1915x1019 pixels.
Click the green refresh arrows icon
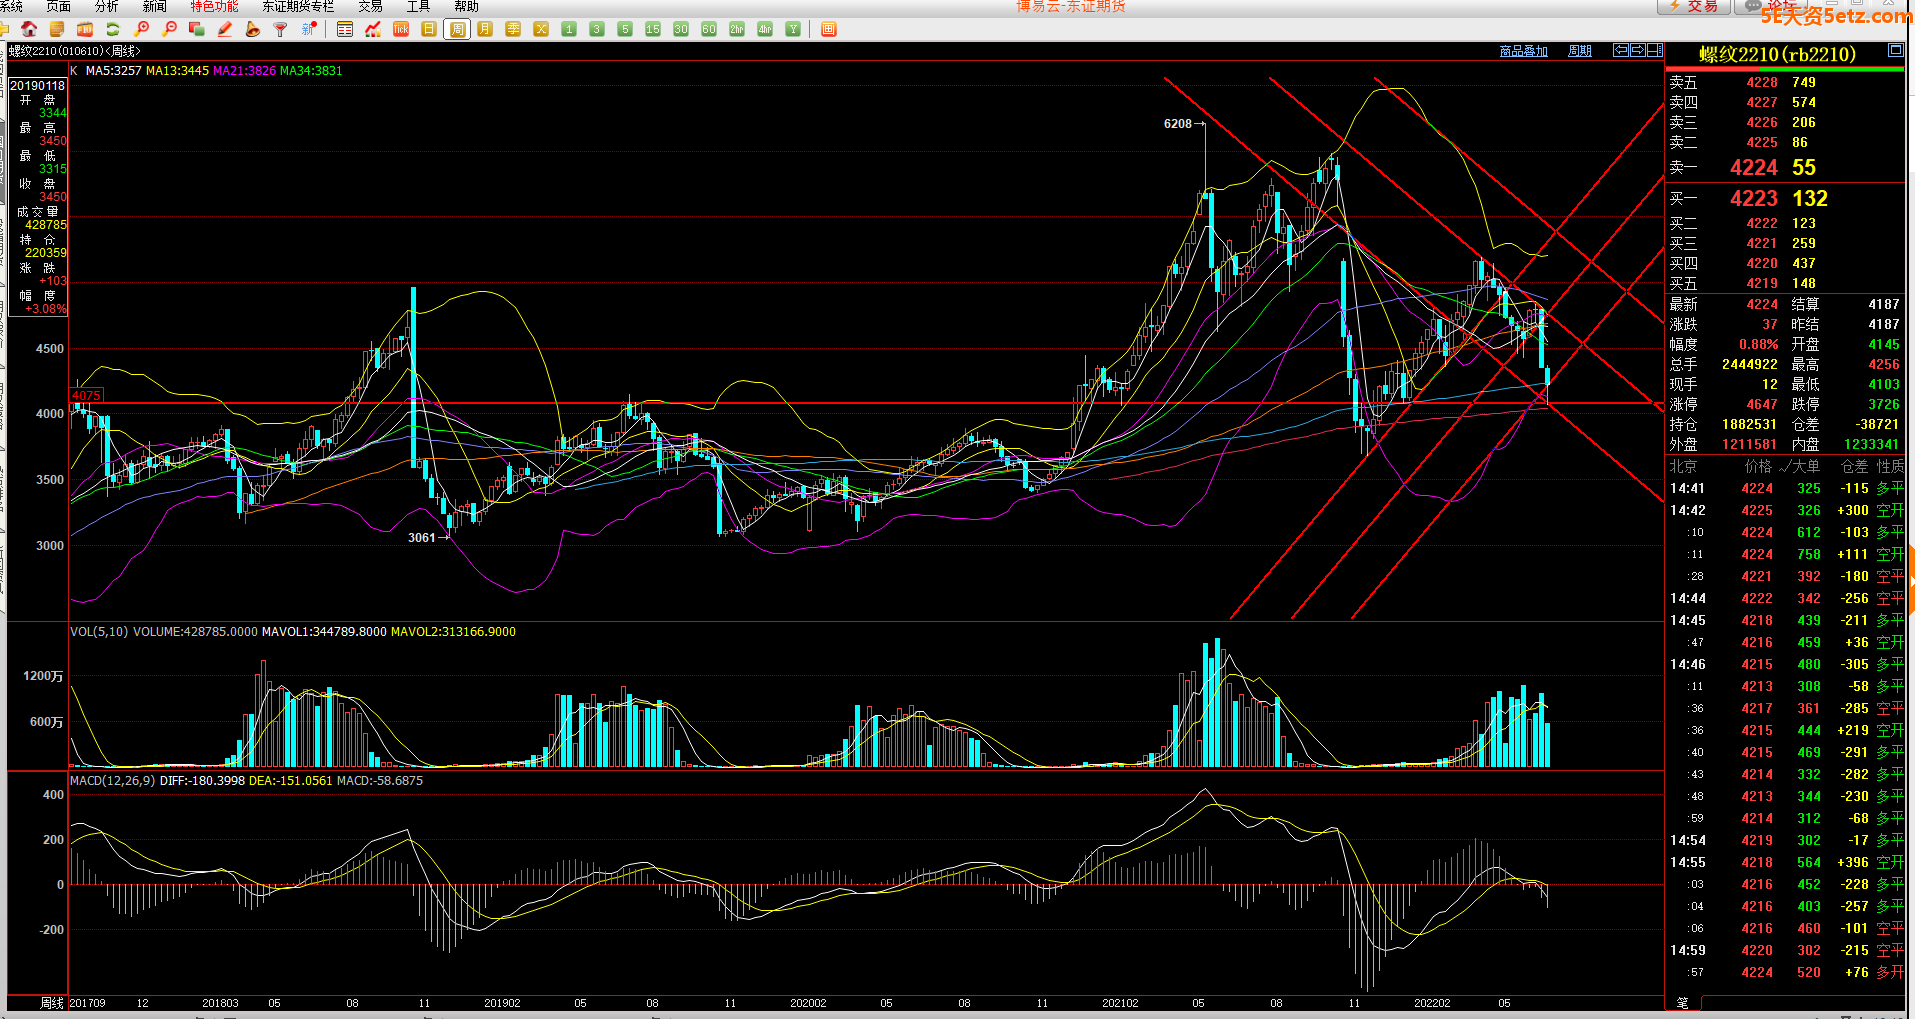[x=113, y=29]
